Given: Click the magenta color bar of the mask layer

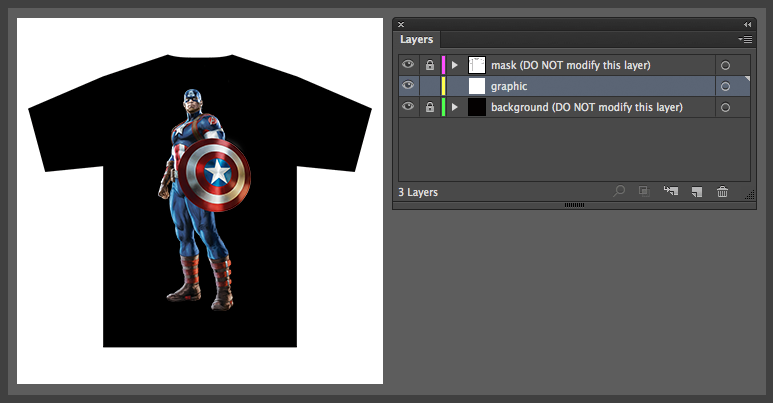Looking at the screenshot, I should click(x=443, y=65).
